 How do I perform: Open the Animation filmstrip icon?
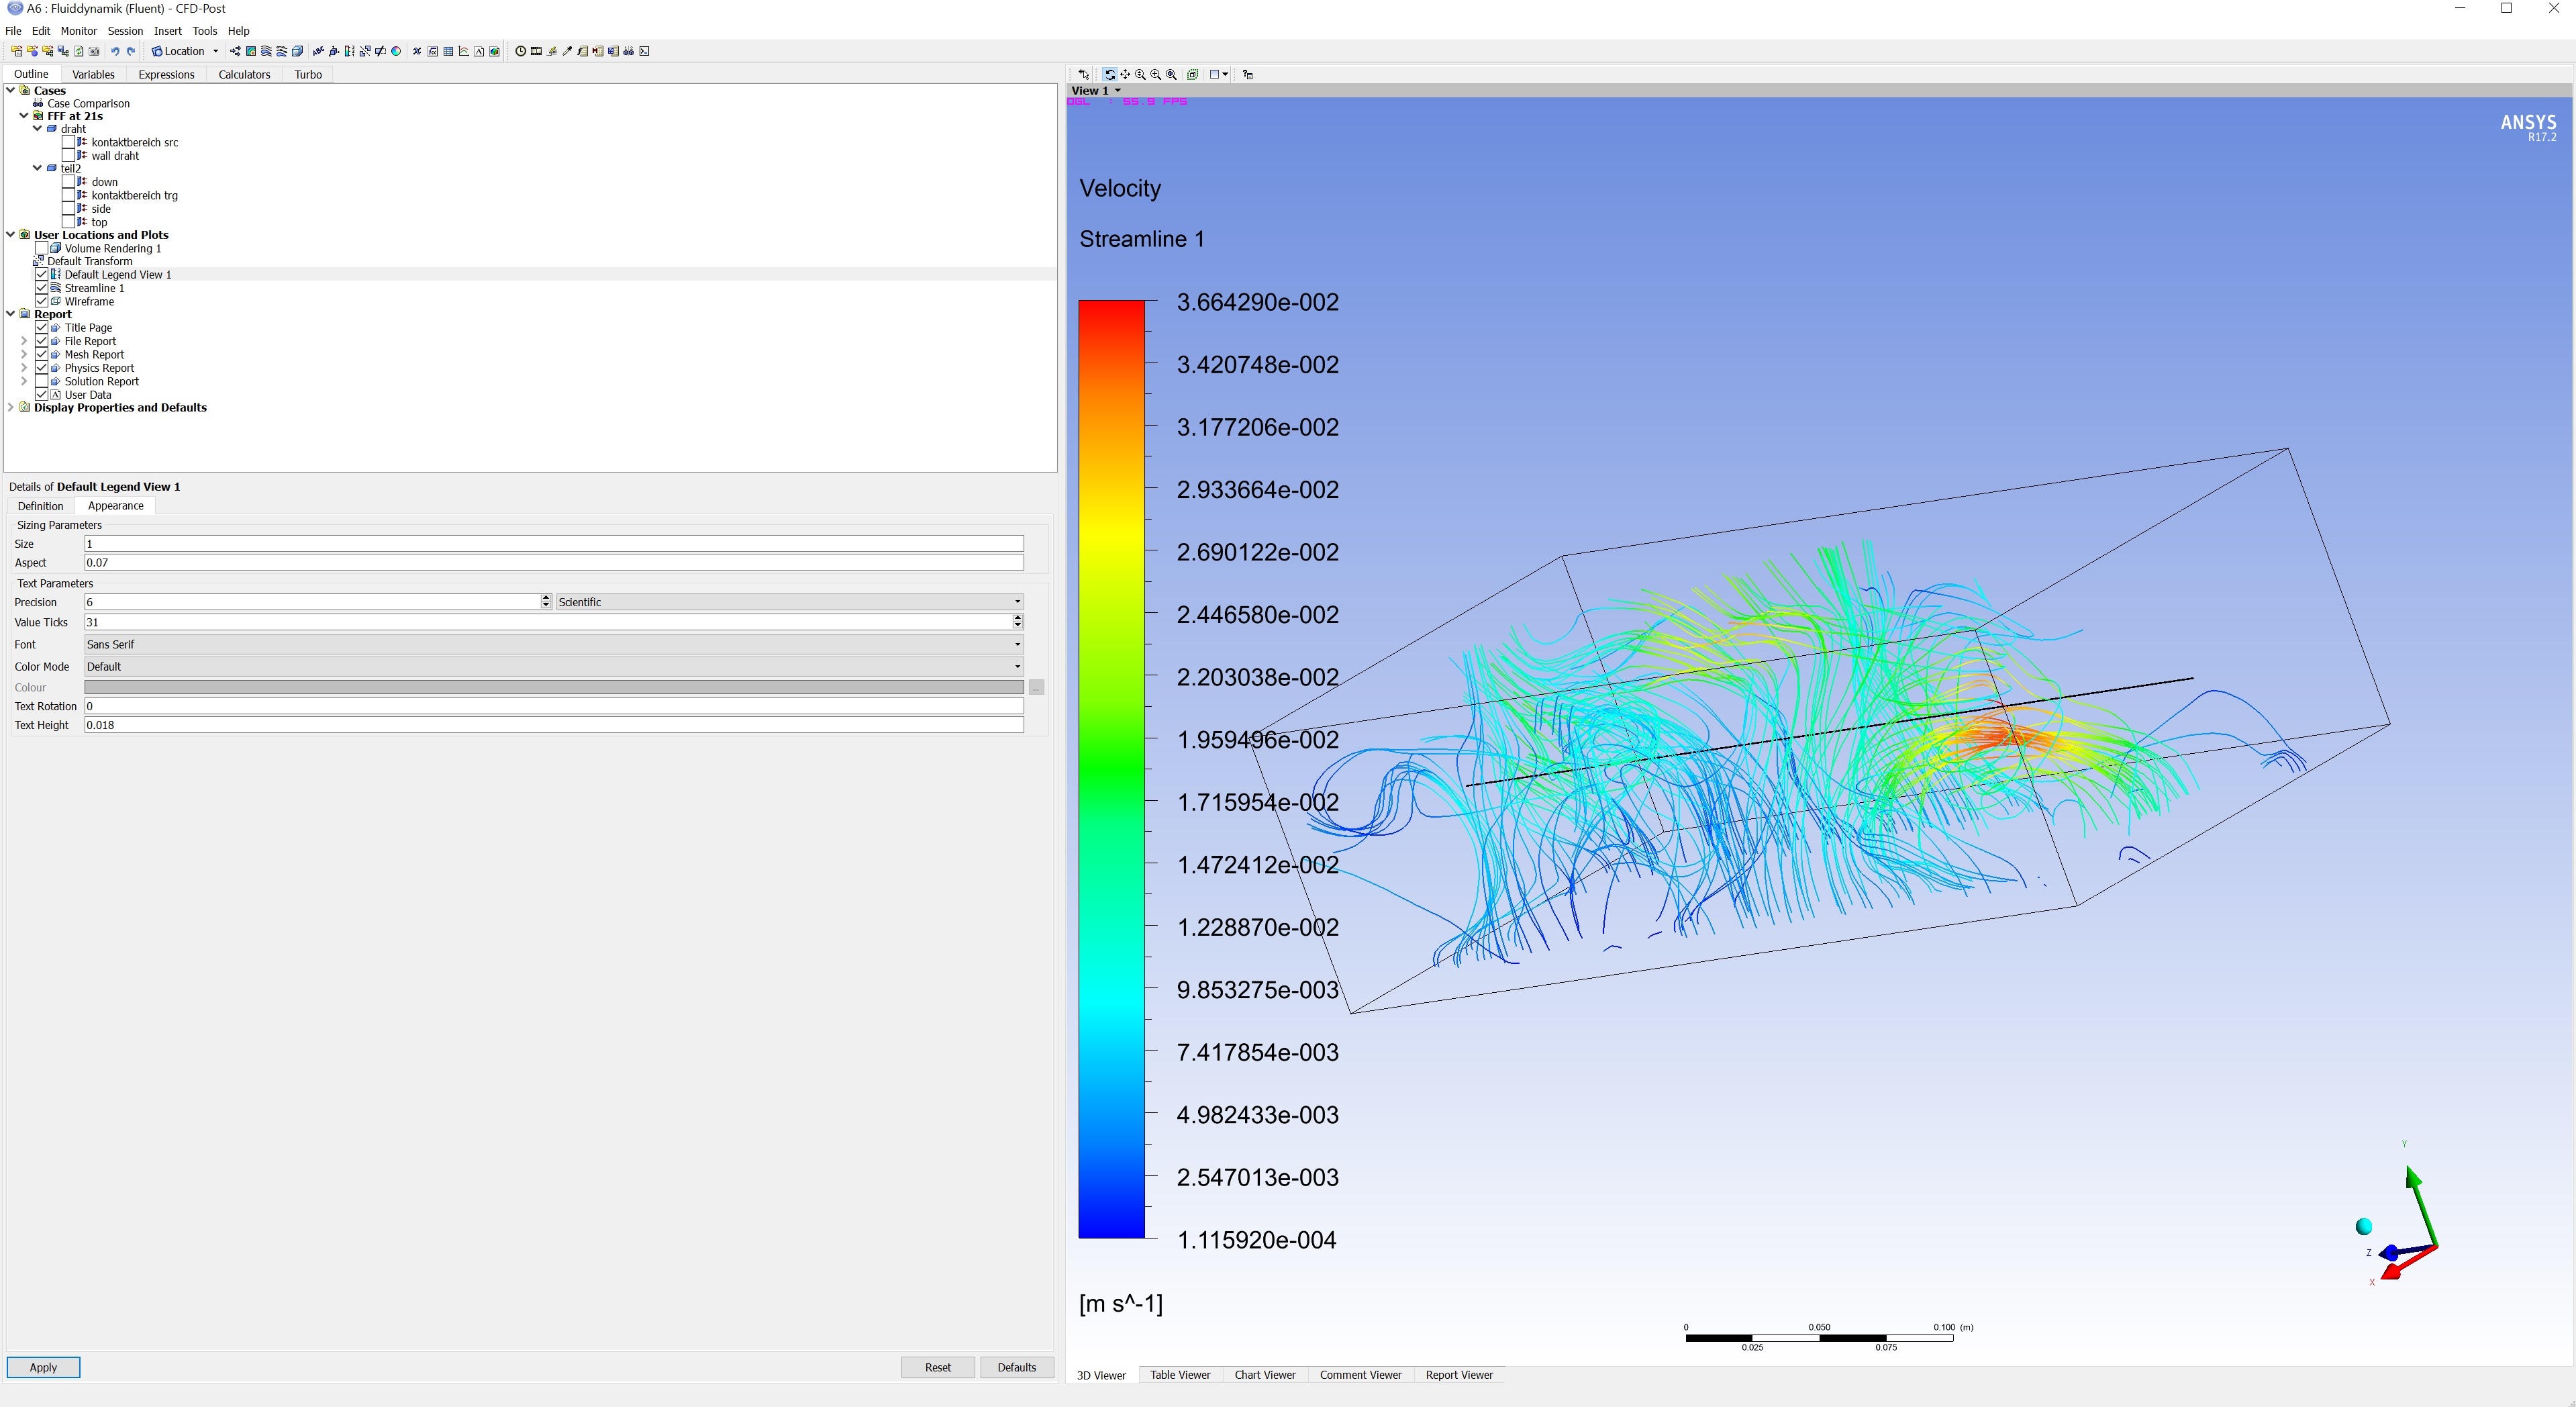point(536,51)
